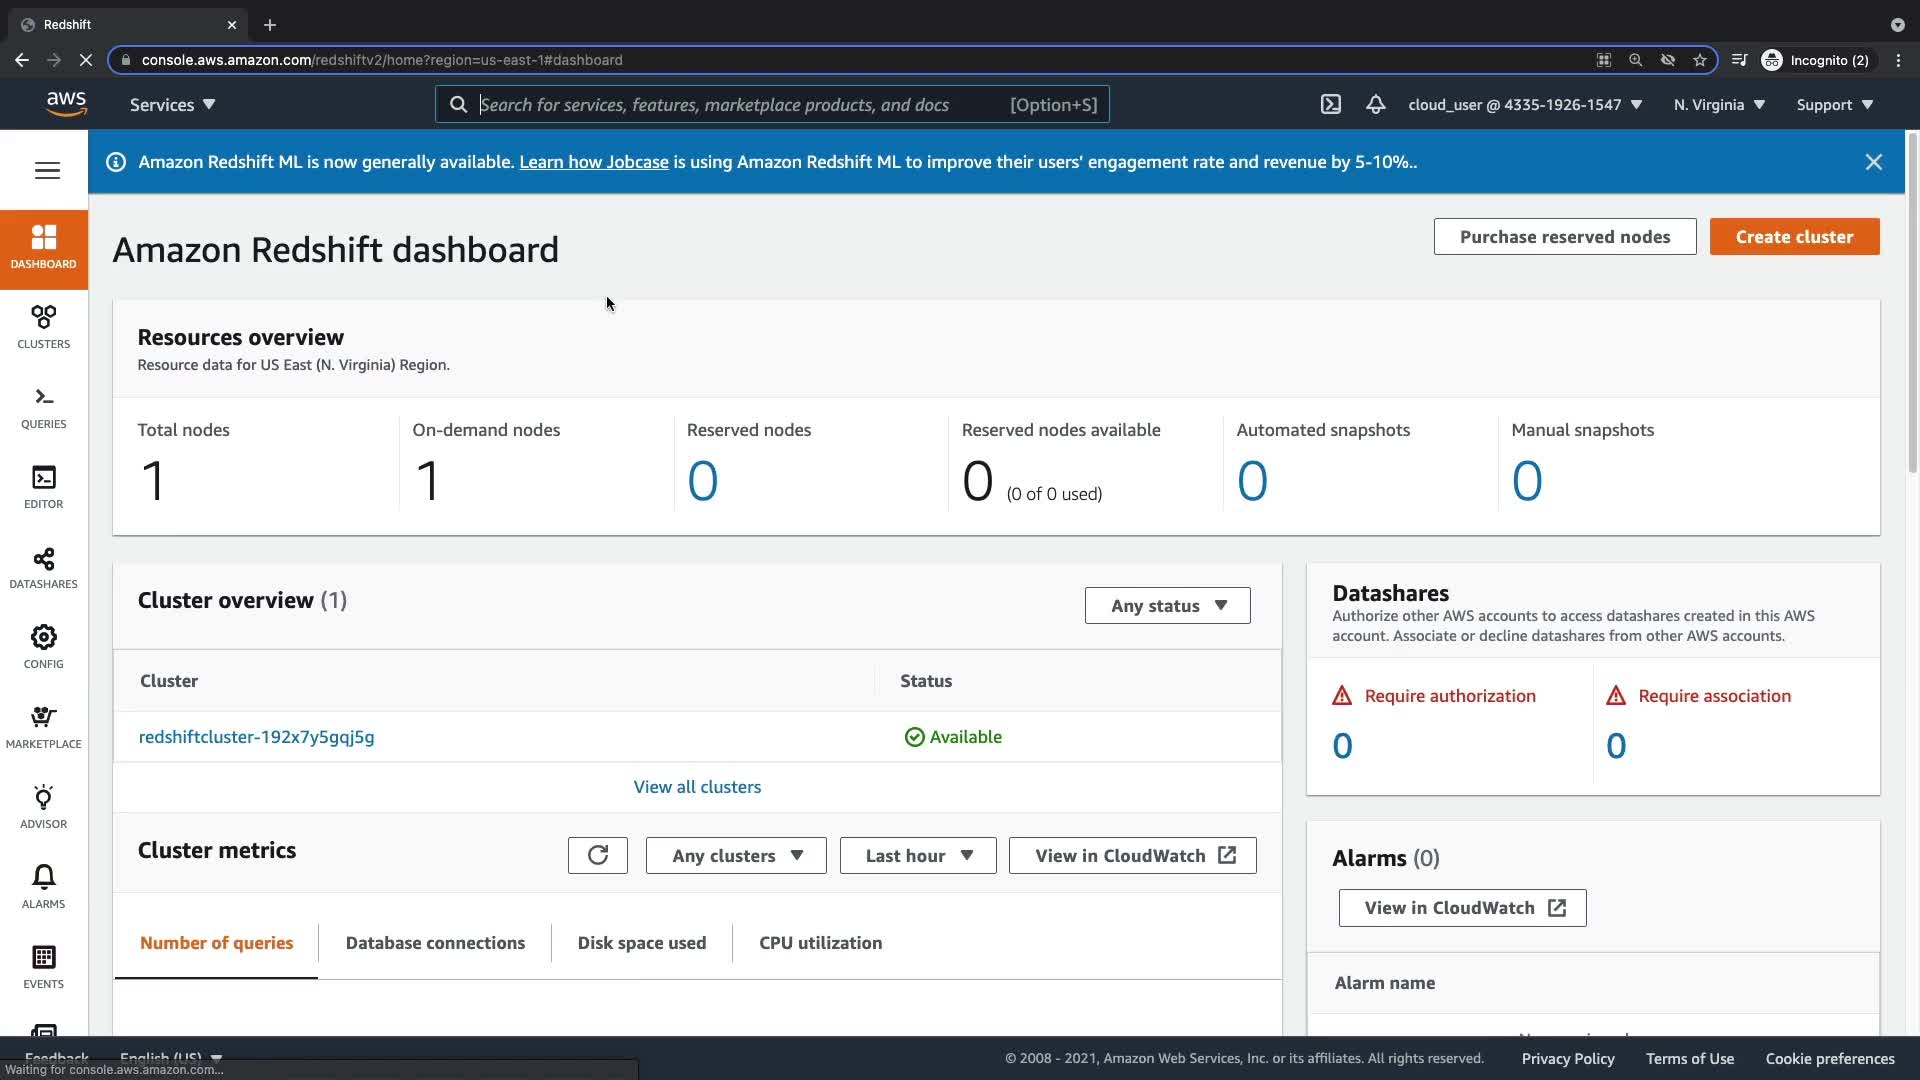Open the Last hour time range dropdown
The image size is (1920, 1080).
tap(917, 856)
